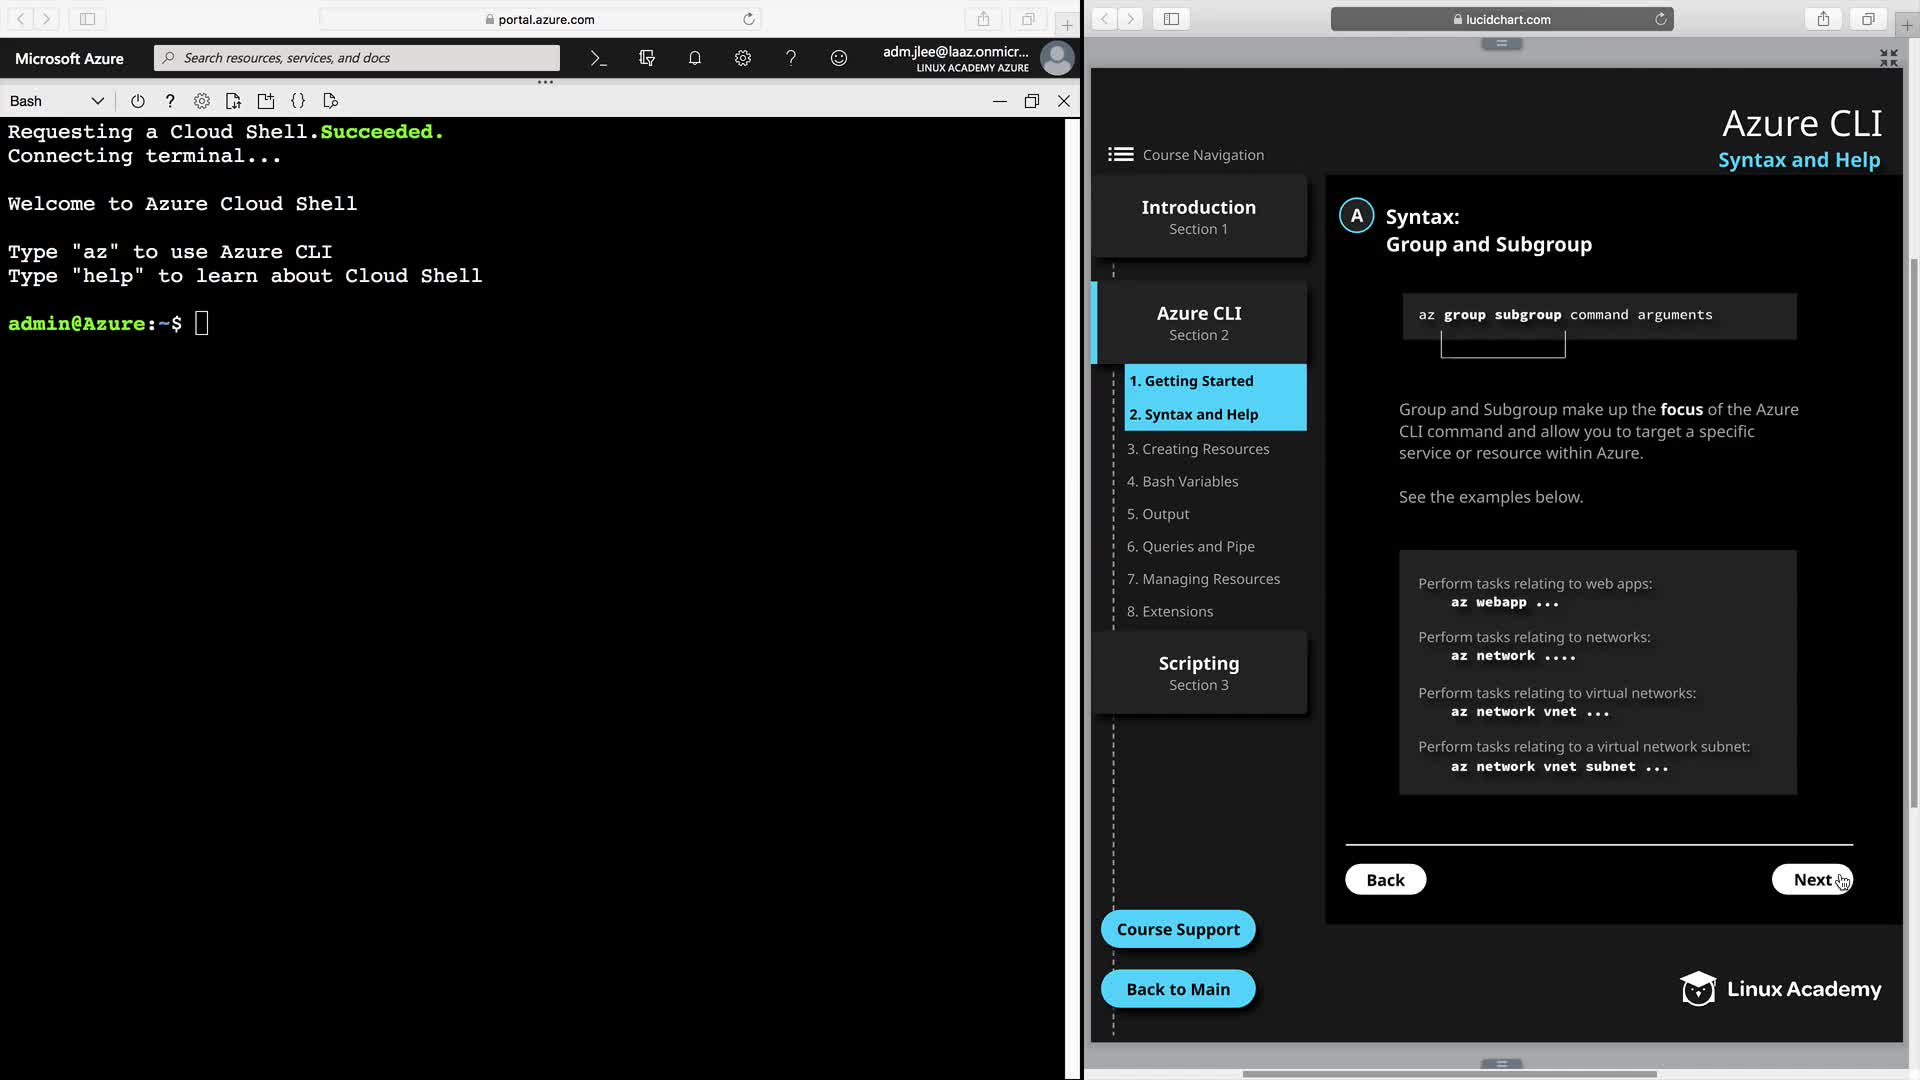Select the Creating Resources lesson
1920x1080 pixels.
pyautogui.click(x=1198, y=449)
